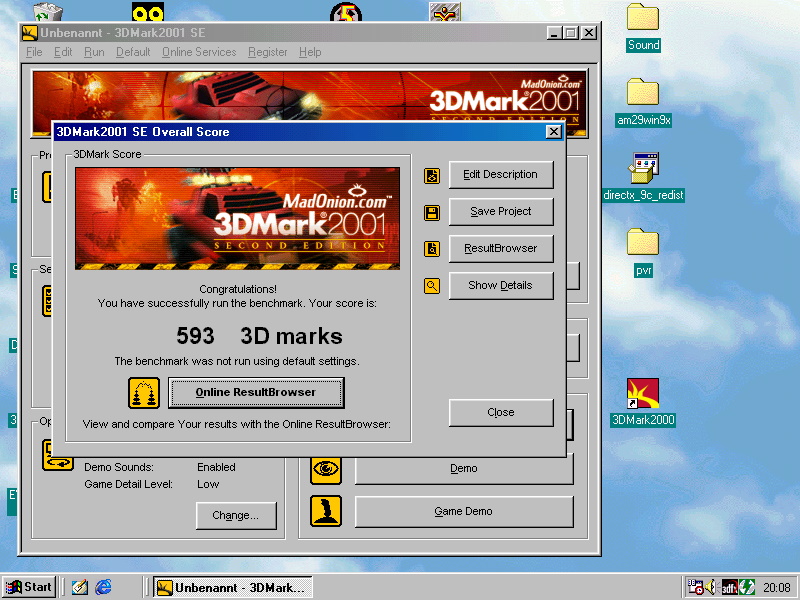Open the File menu
Image resolution: width=800 pixels, height=600 pixels.
coord(34,52)
